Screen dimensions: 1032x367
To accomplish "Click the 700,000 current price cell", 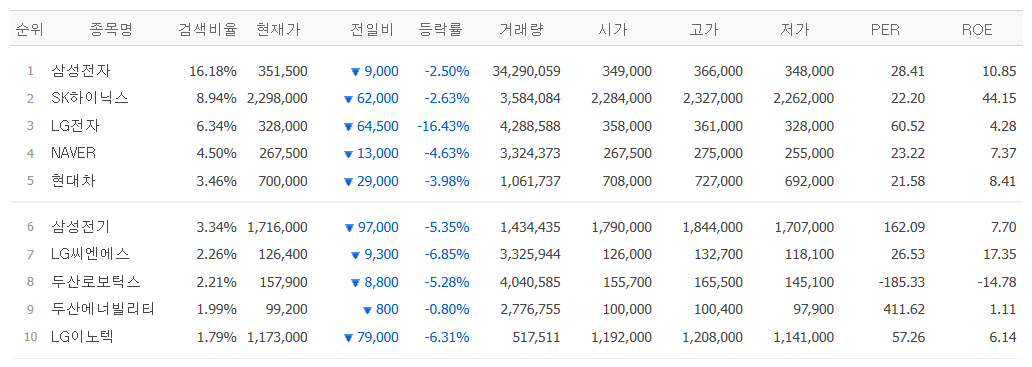I will point(284,181).
